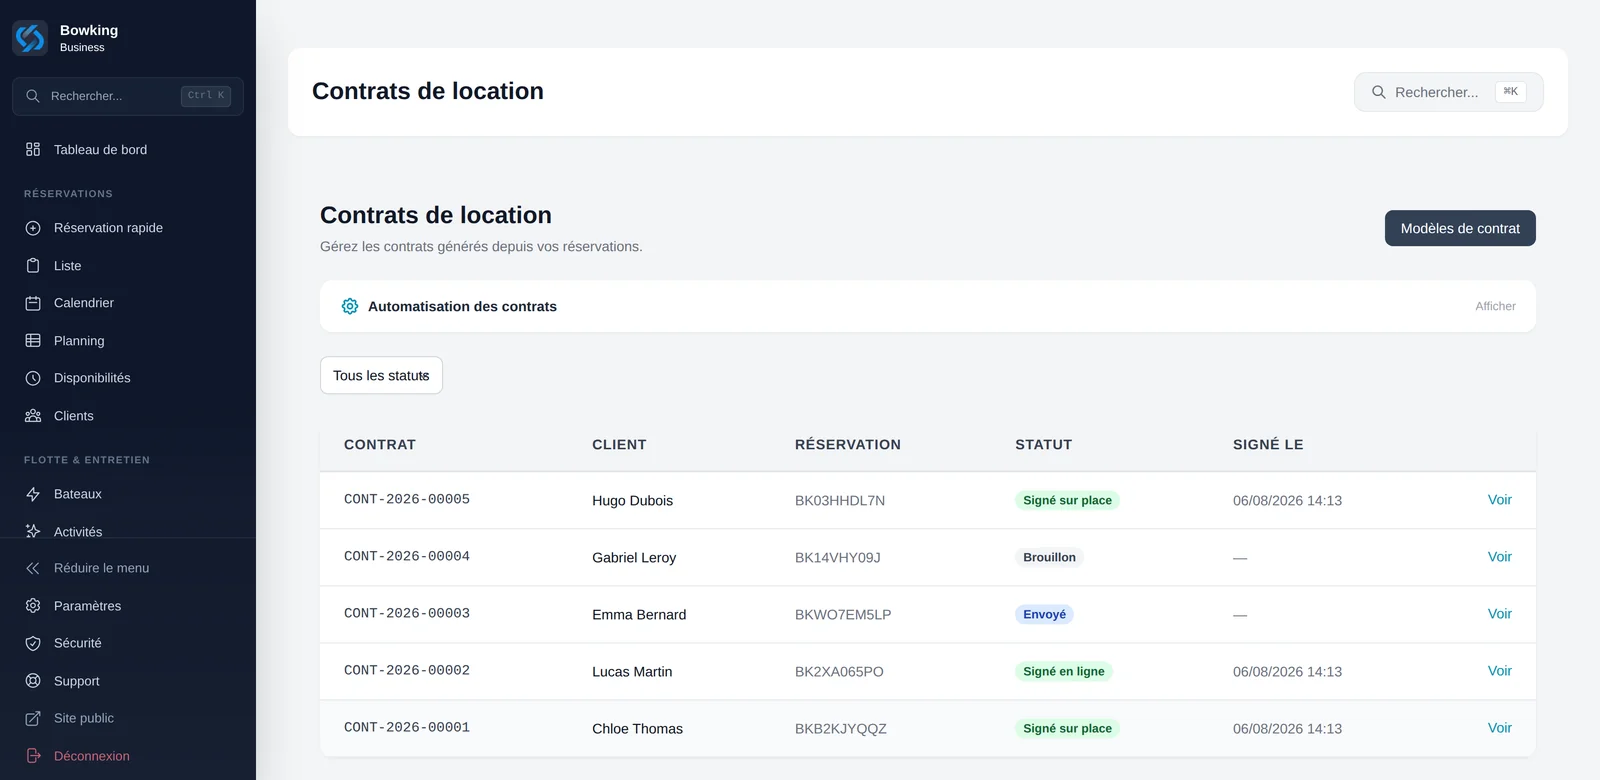Click the Ctrl K shortcut badge
Image resolution: width=1600 pixels, height=780 pixels.
pyautogui.click(x=206, y=96)
